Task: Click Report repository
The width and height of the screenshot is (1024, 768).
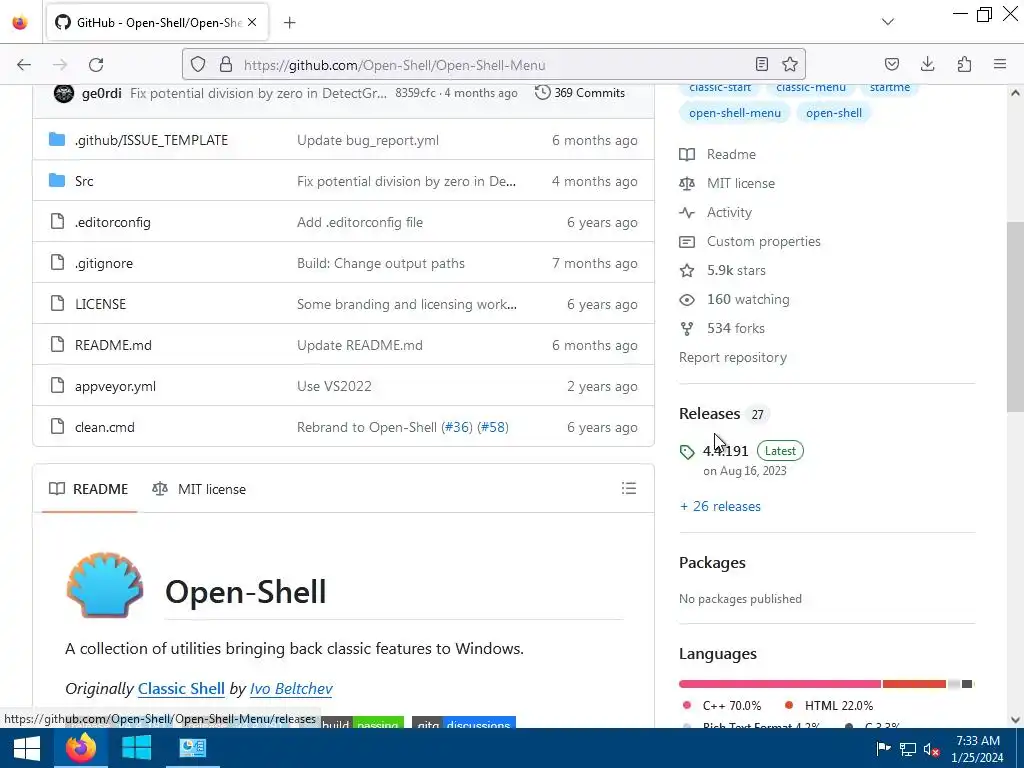Action: (733, 358)
